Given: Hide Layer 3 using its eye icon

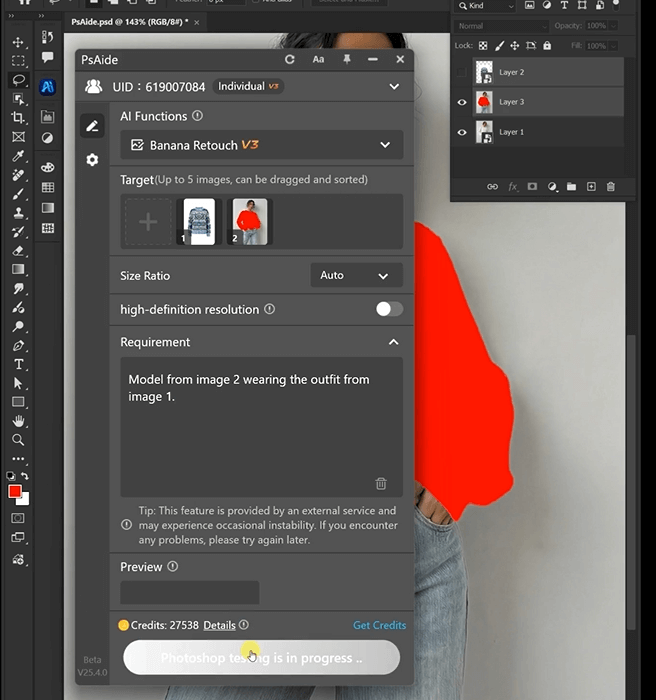Looking at the screenshot, I should (462, 102).
